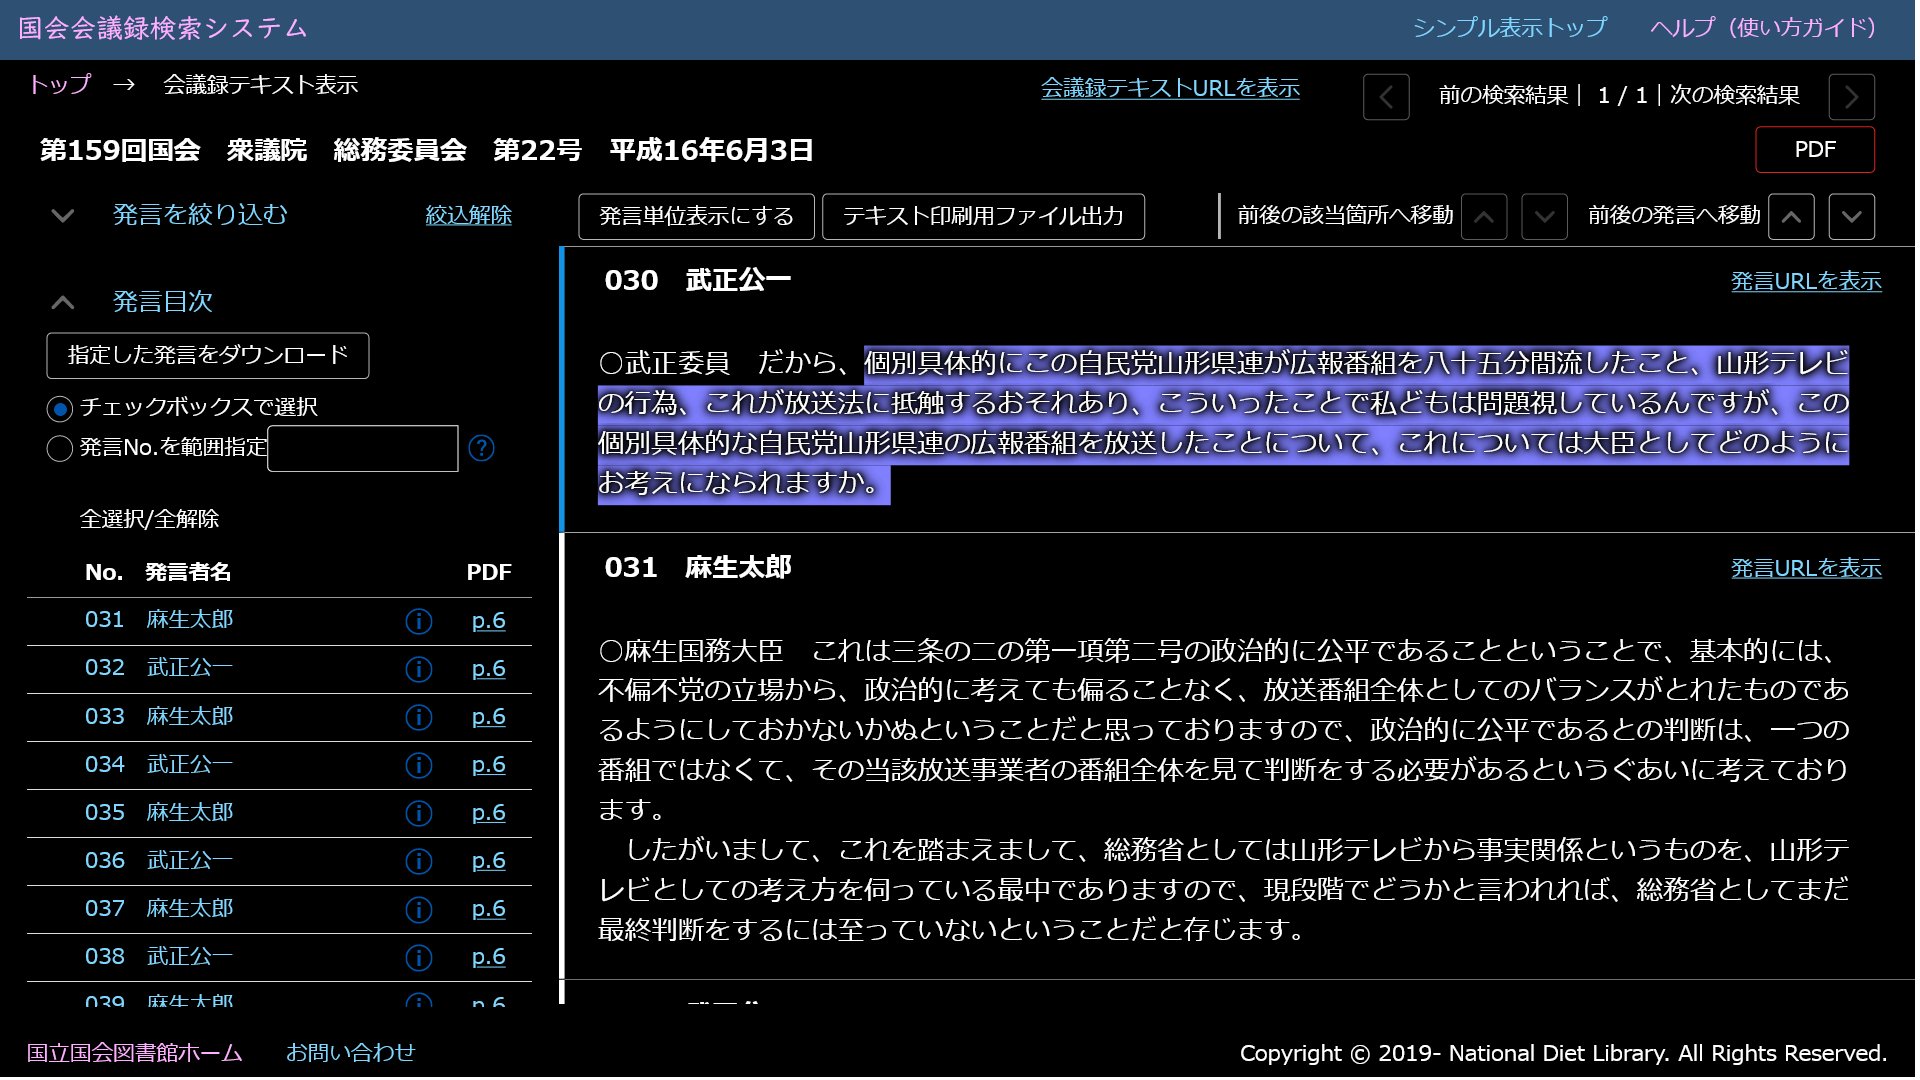Viewport: 1920px width, 1080px height.
Task: Click the 発言No. range input field
Action: click(x=363, y=448)
